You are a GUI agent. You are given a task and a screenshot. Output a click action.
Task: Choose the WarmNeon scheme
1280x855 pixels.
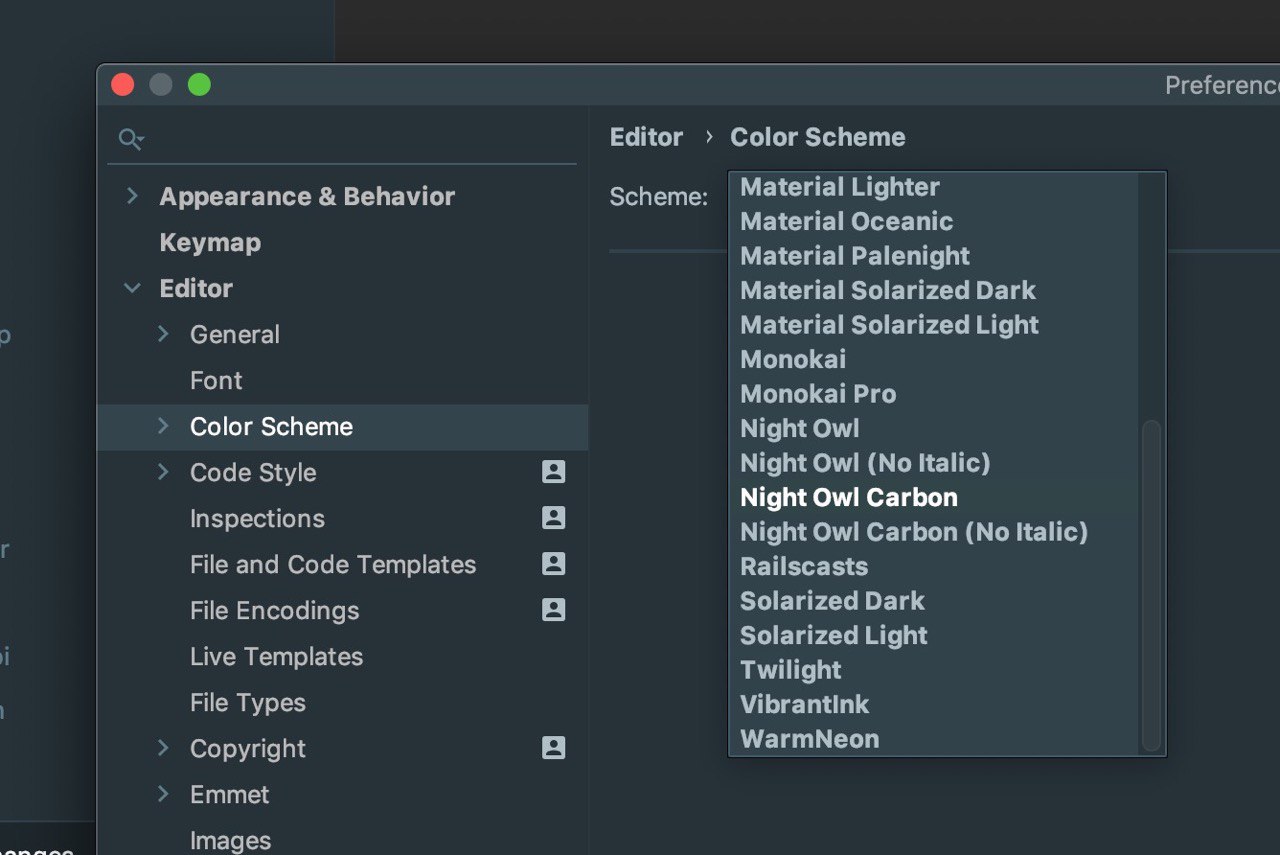point(810,739)
